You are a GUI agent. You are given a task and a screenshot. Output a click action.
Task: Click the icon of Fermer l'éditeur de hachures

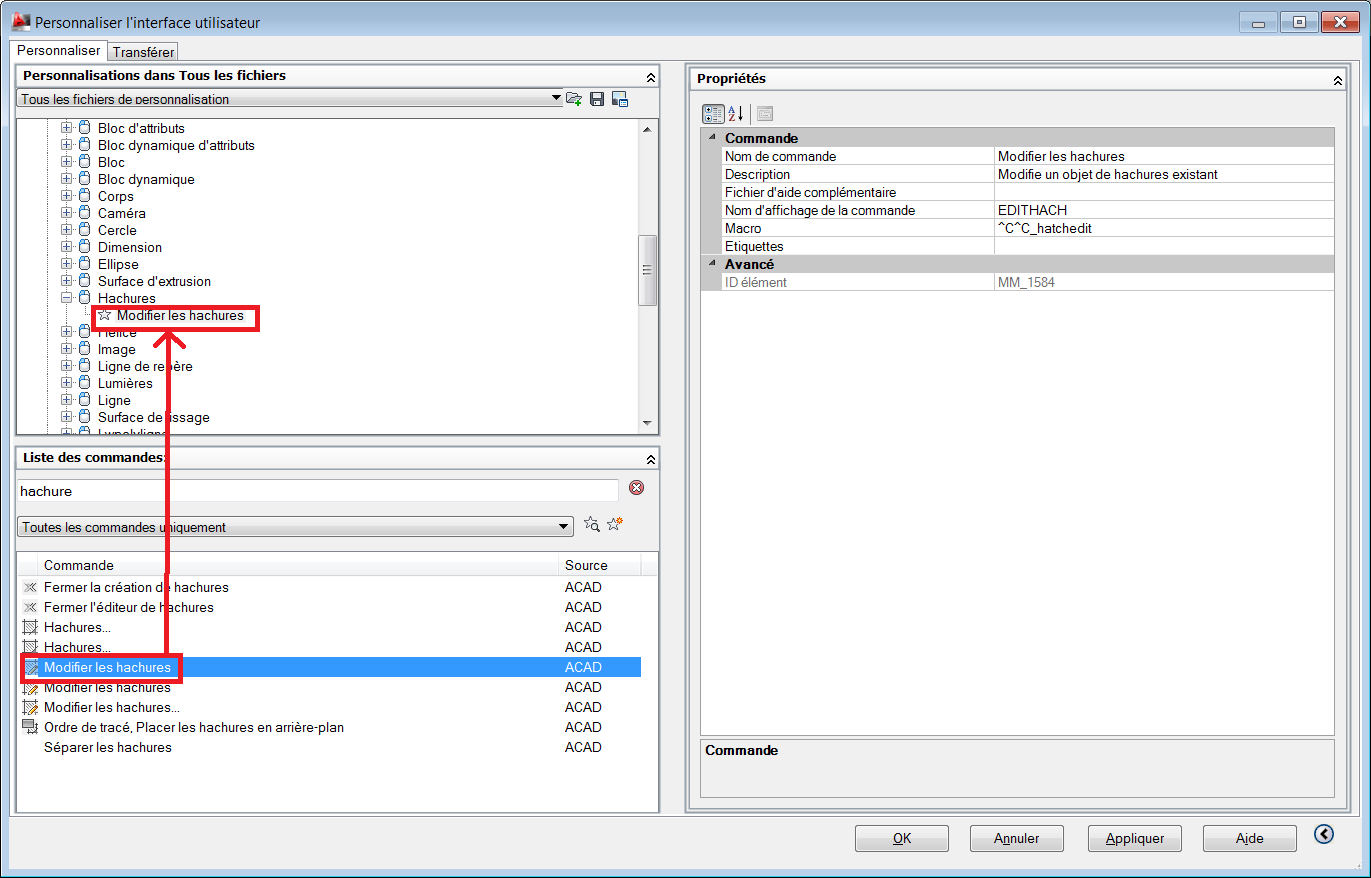tap(30, 607)
